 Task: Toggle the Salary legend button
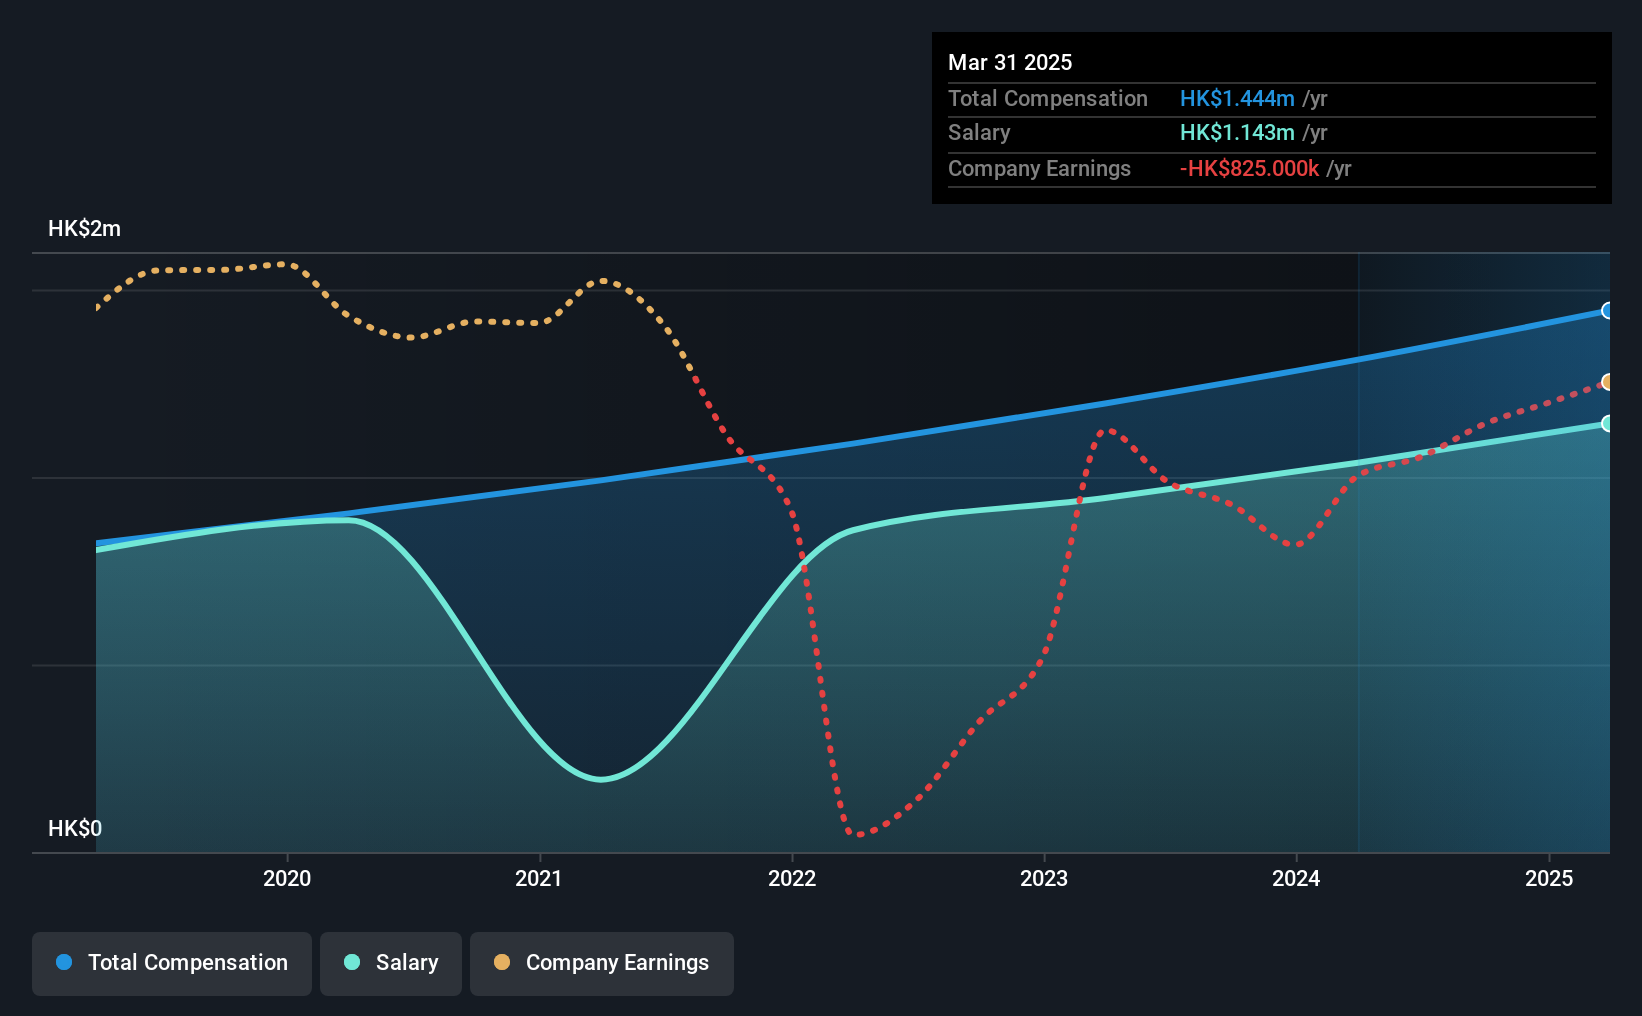[x=391, y=963]
